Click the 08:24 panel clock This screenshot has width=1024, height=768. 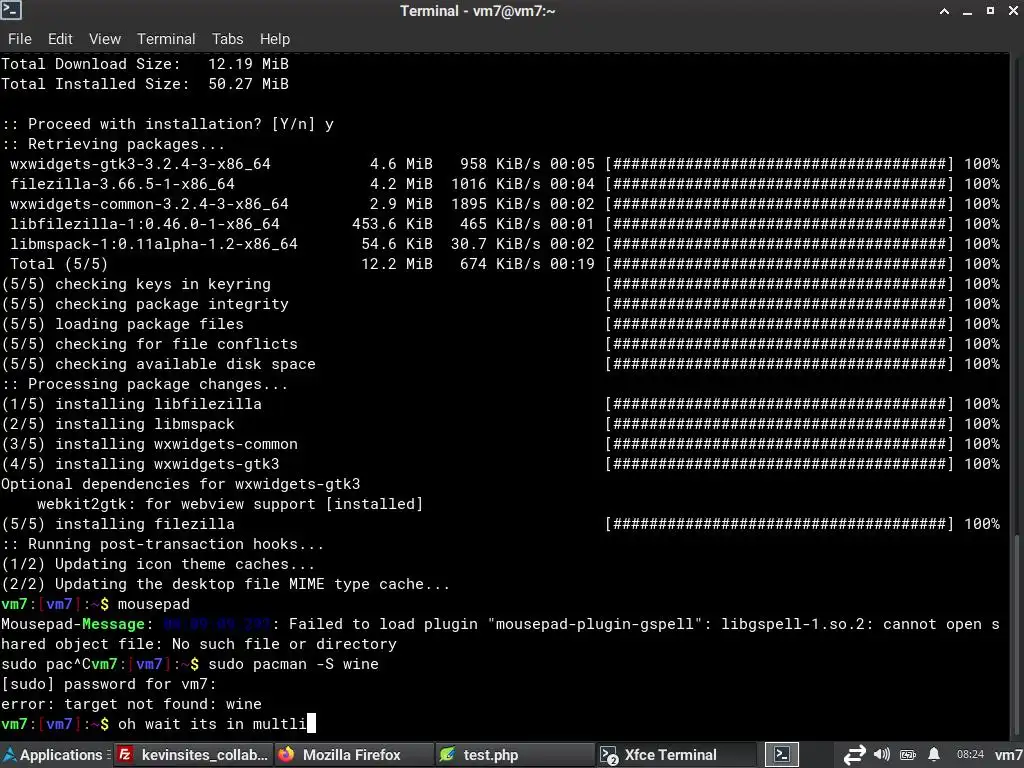970,755
